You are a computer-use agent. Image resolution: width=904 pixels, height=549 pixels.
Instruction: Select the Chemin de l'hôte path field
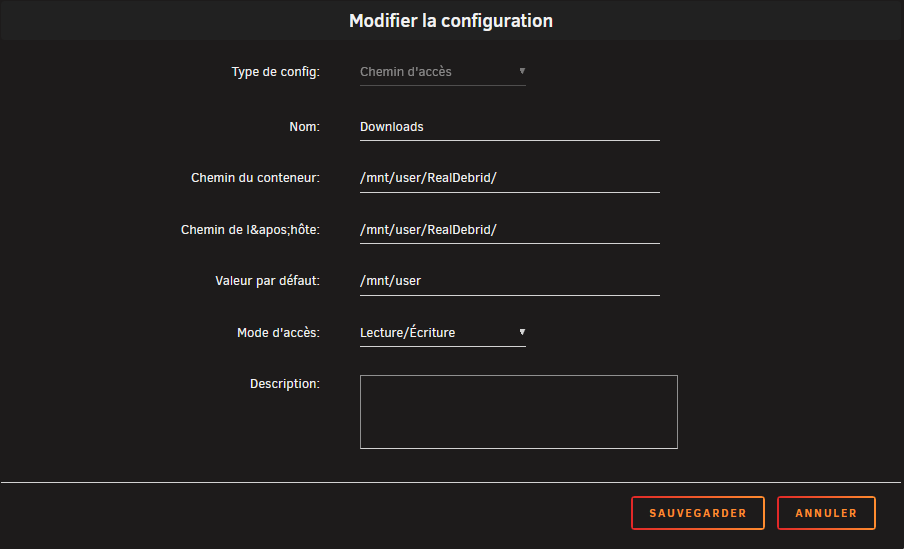tap(510, 230)
